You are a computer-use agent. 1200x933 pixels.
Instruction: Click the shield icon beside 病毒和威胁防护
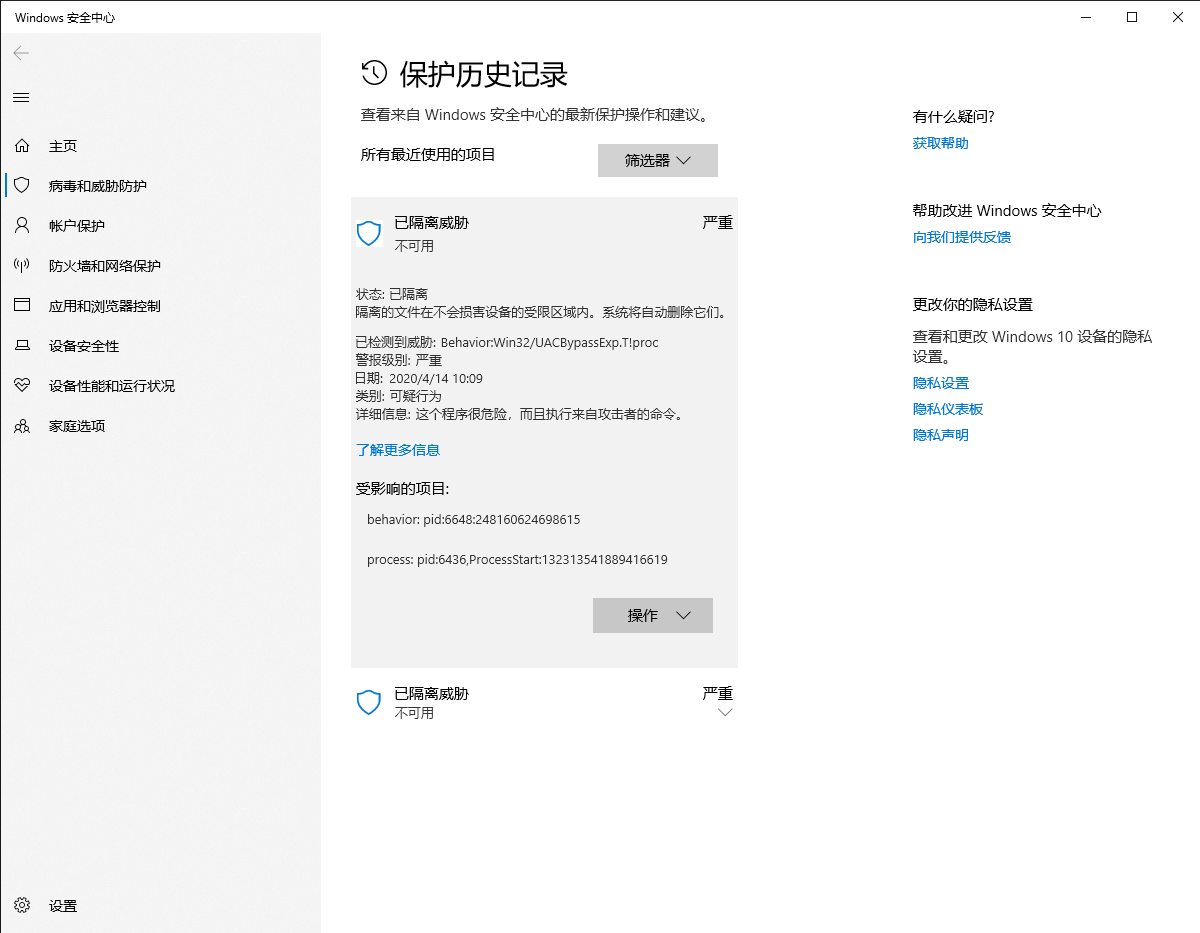point(22,185)
